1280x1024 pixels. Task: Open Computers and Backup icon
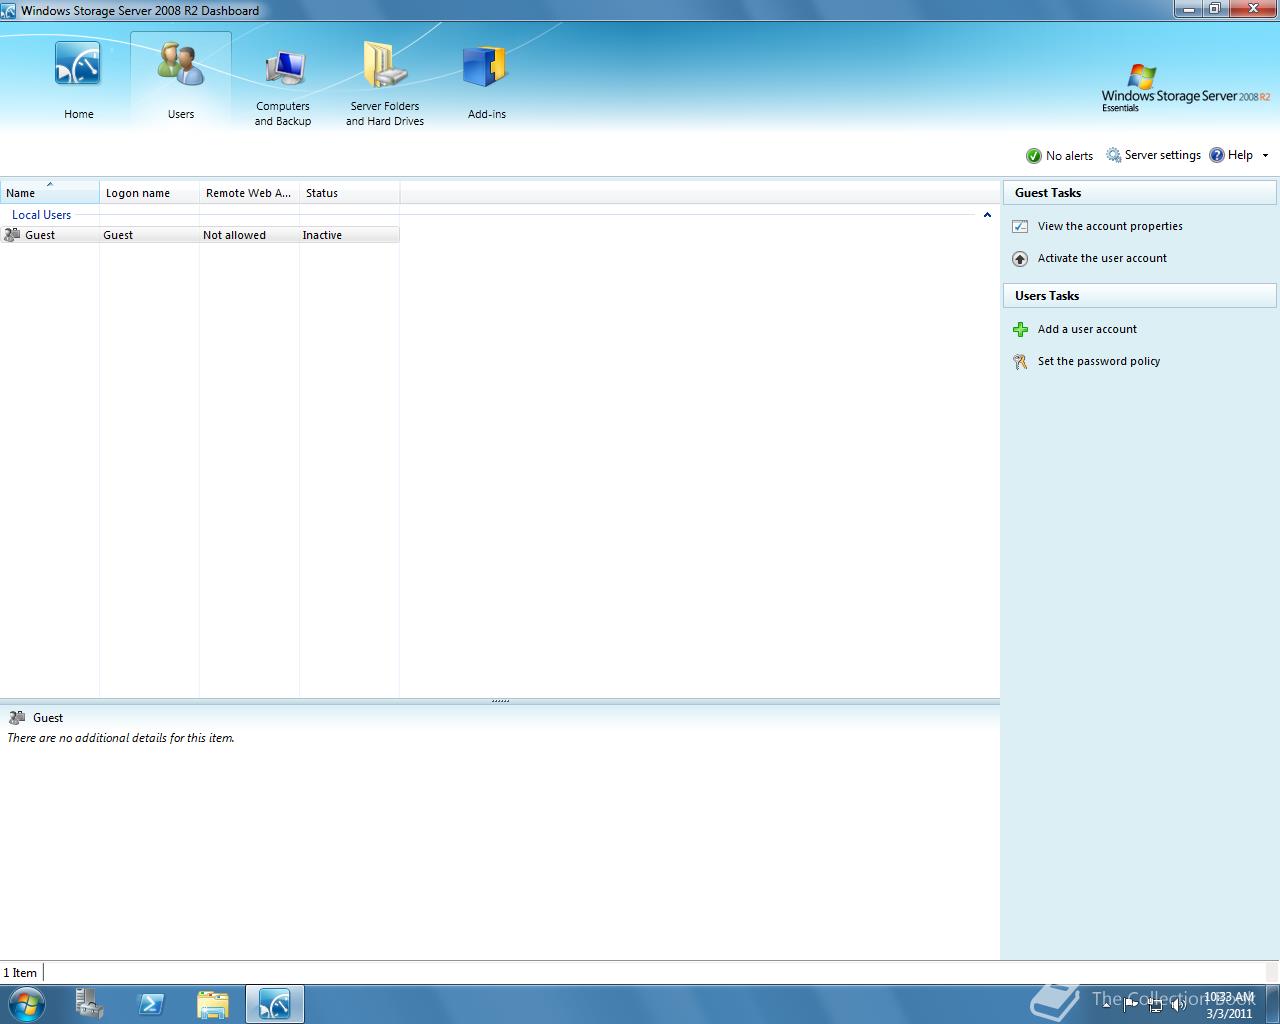click(x=284, y=69)
